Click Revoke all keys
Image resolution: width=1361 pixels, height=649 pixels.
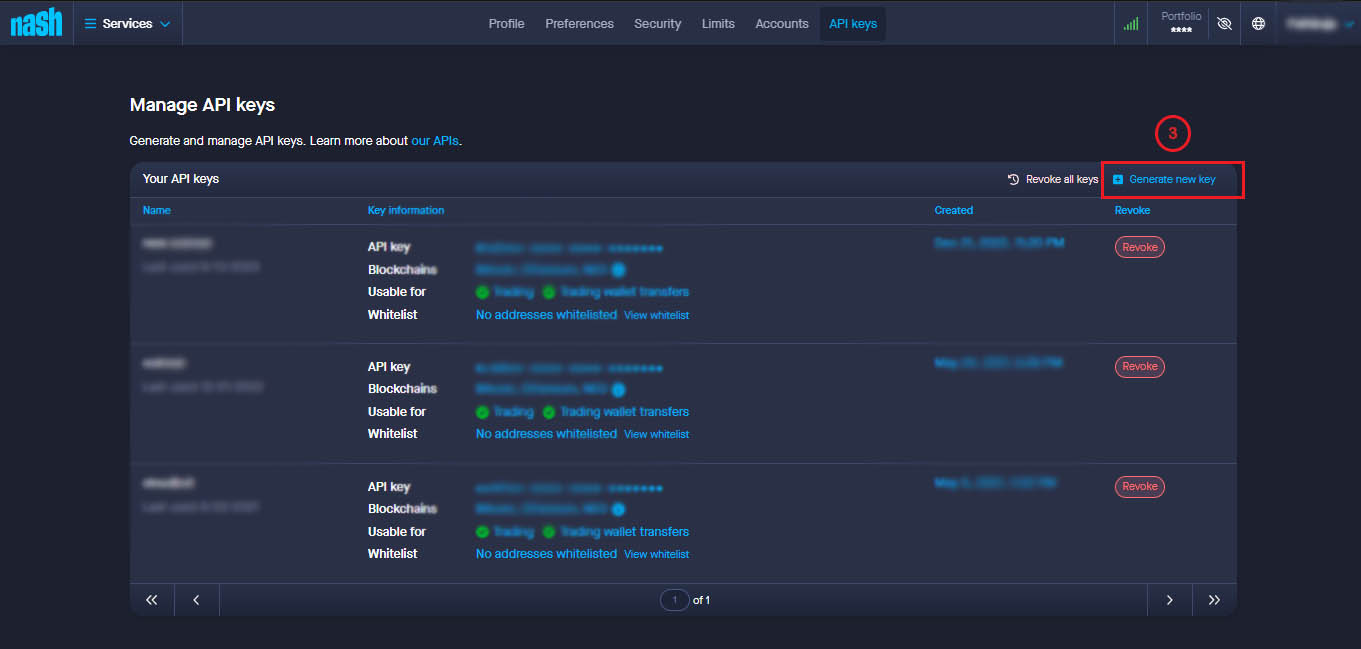1053,180
